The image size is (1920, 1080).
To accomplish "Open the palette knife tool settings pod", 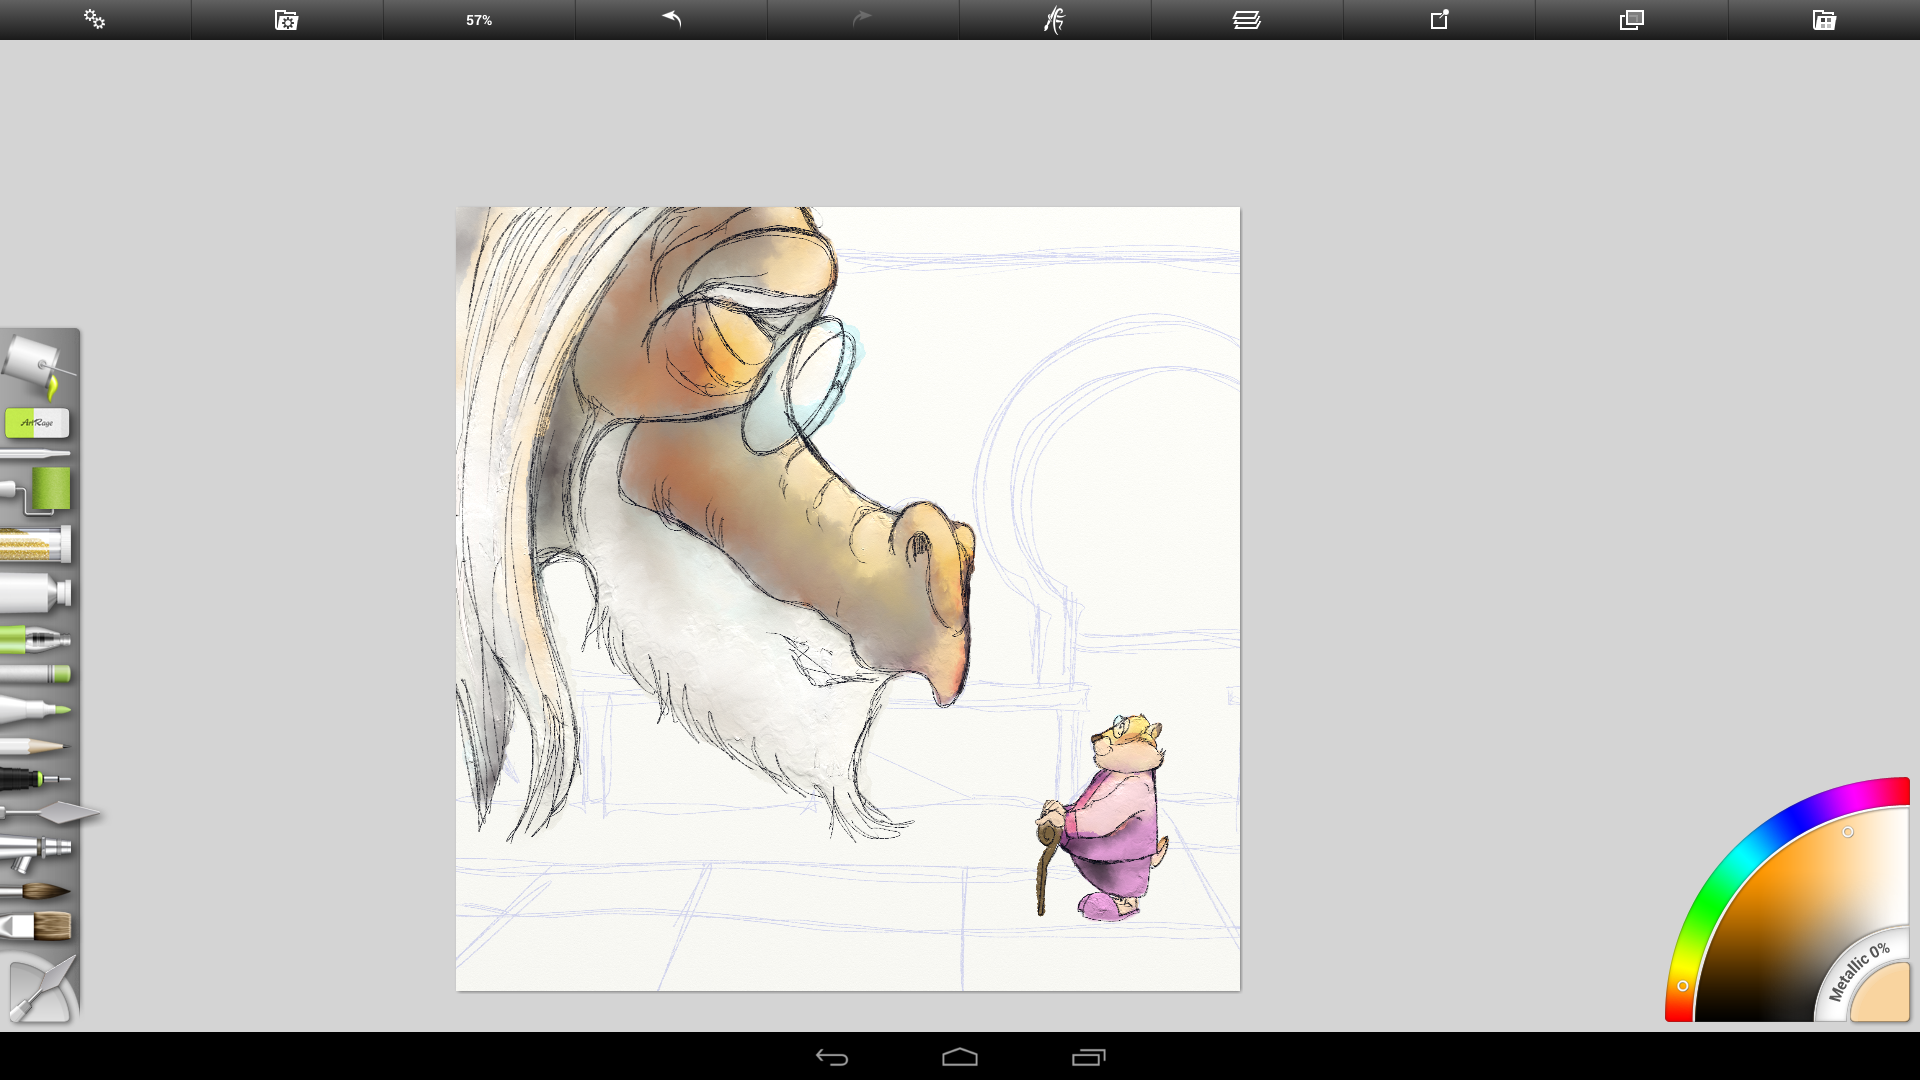I will click(40, 989).
